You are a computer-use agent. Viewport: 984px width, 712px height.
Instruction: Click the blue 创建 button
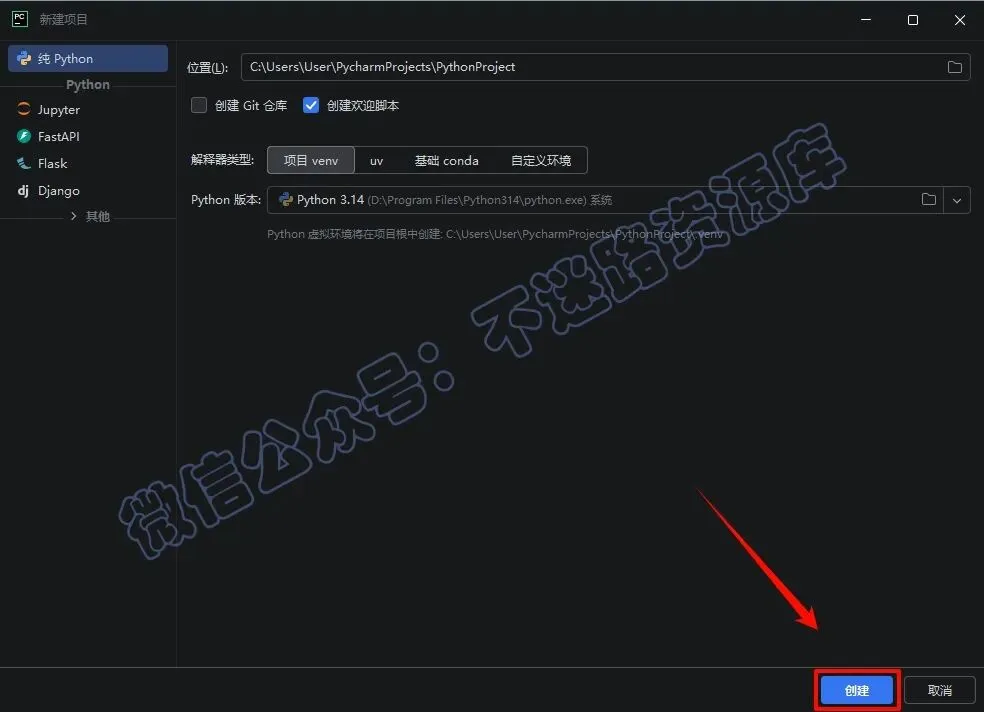coord(857,690)
